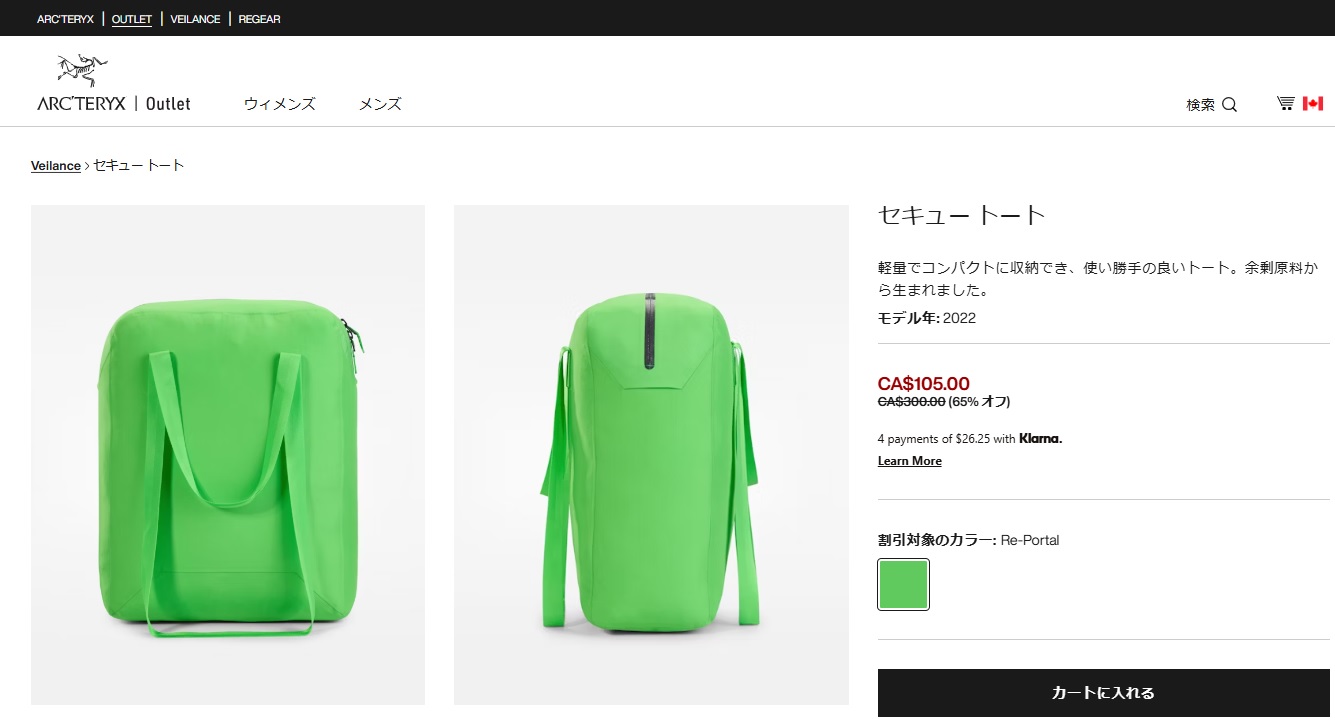This screenshot has width=1335, height=721.
Task: Open the front view tote image
Action: coord(228,454)
